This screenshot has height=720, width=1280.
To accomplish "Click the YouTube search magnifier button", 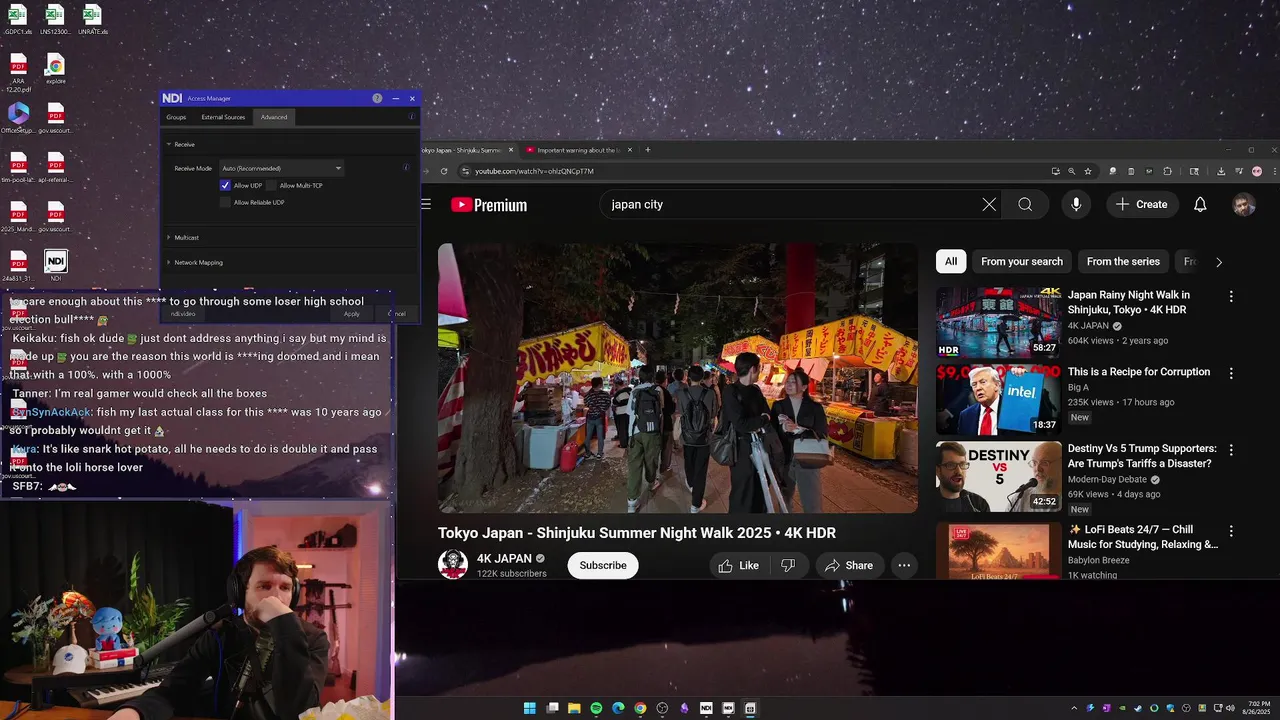I will coord(1025,204).
